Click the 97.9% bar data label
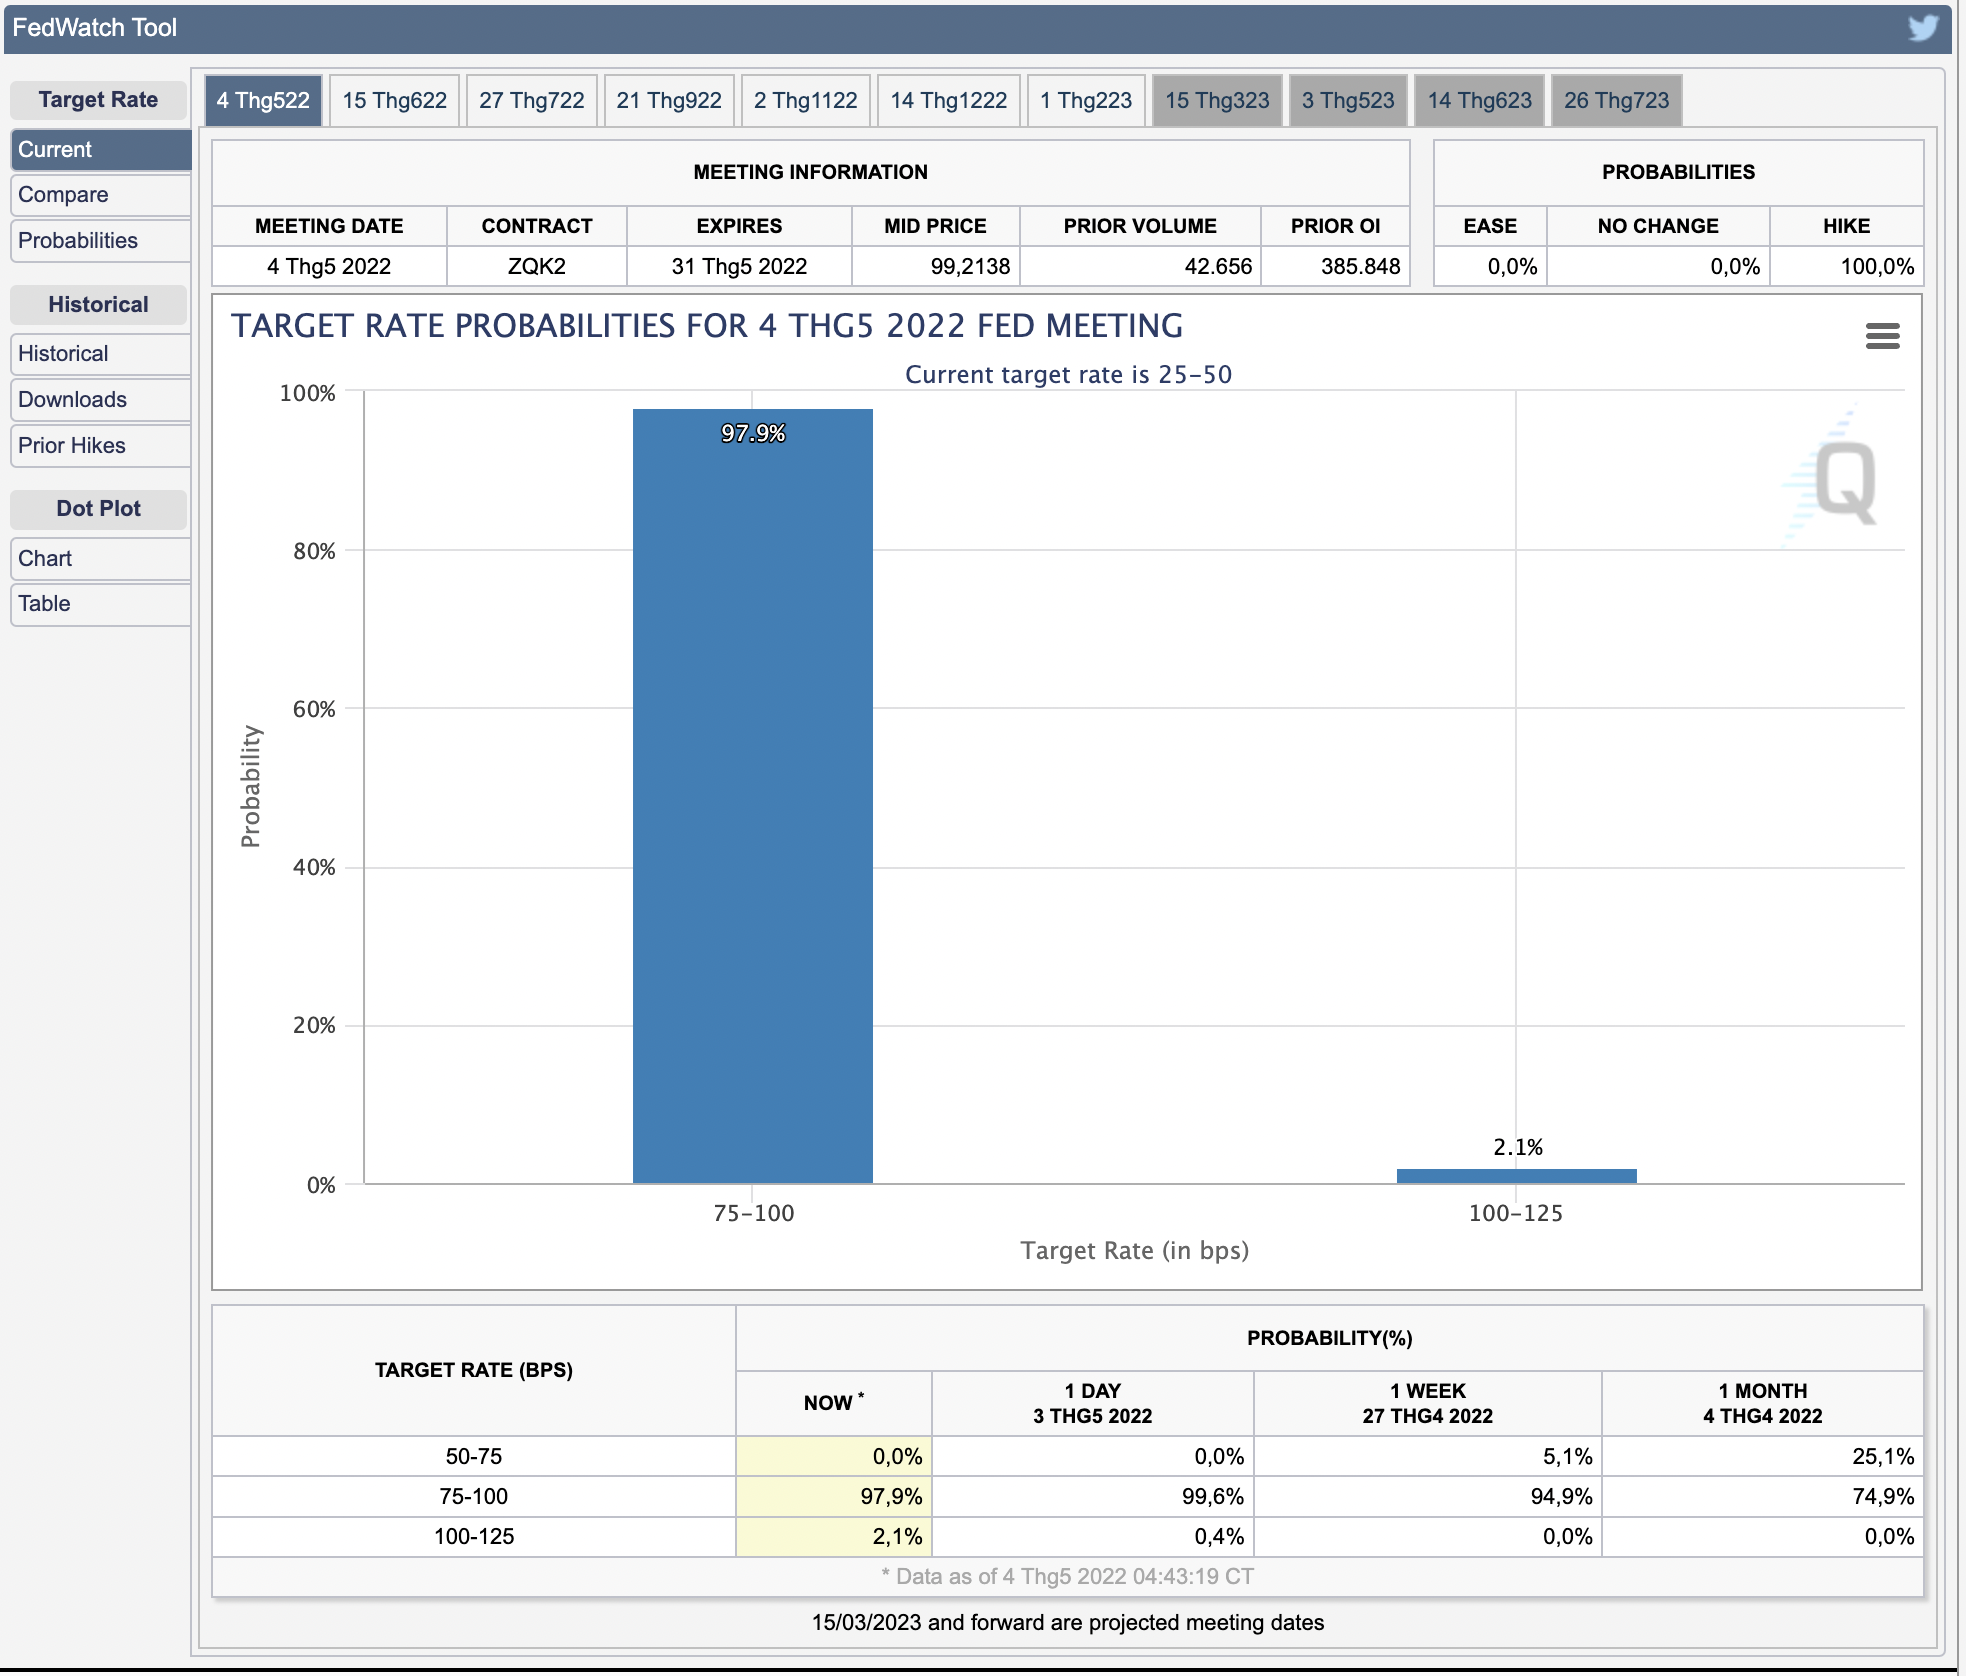 (x=753, y=433)
